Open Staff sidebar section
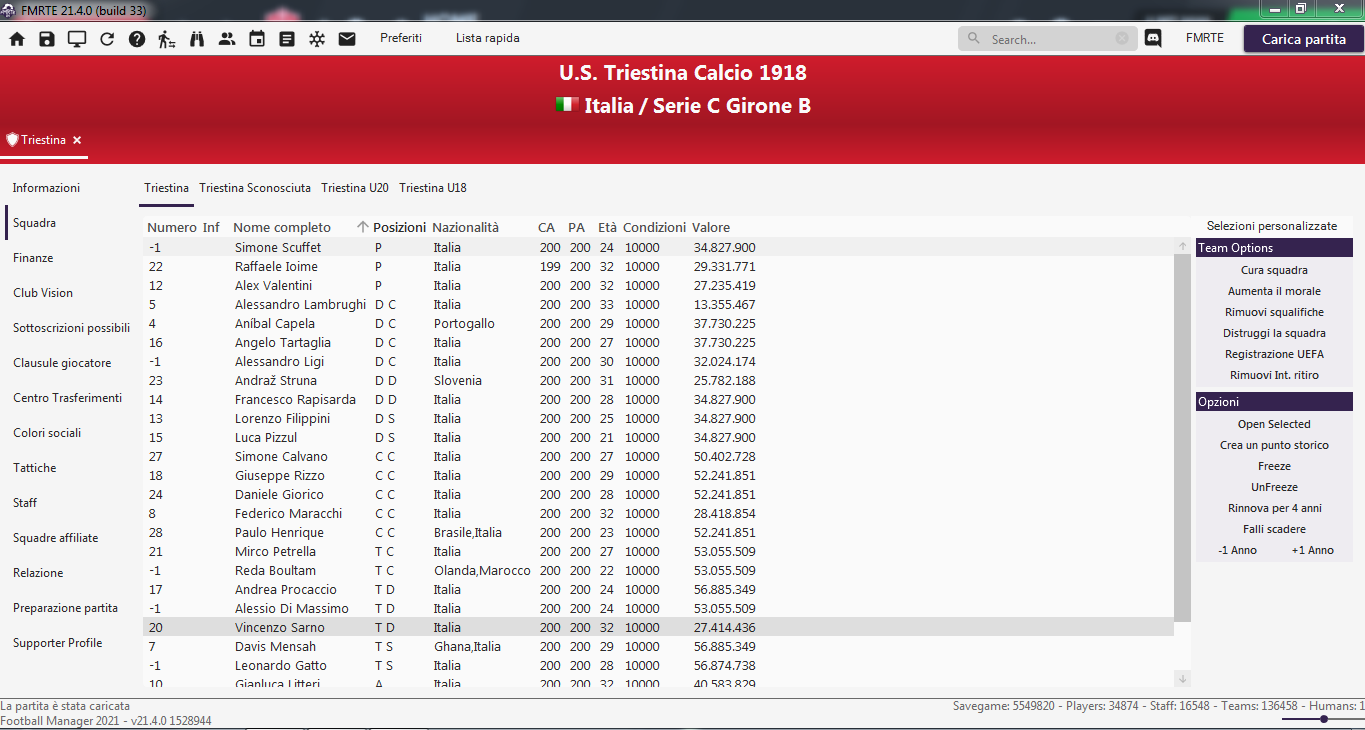Screen dimensions: 1365x730 click(26, 503)
